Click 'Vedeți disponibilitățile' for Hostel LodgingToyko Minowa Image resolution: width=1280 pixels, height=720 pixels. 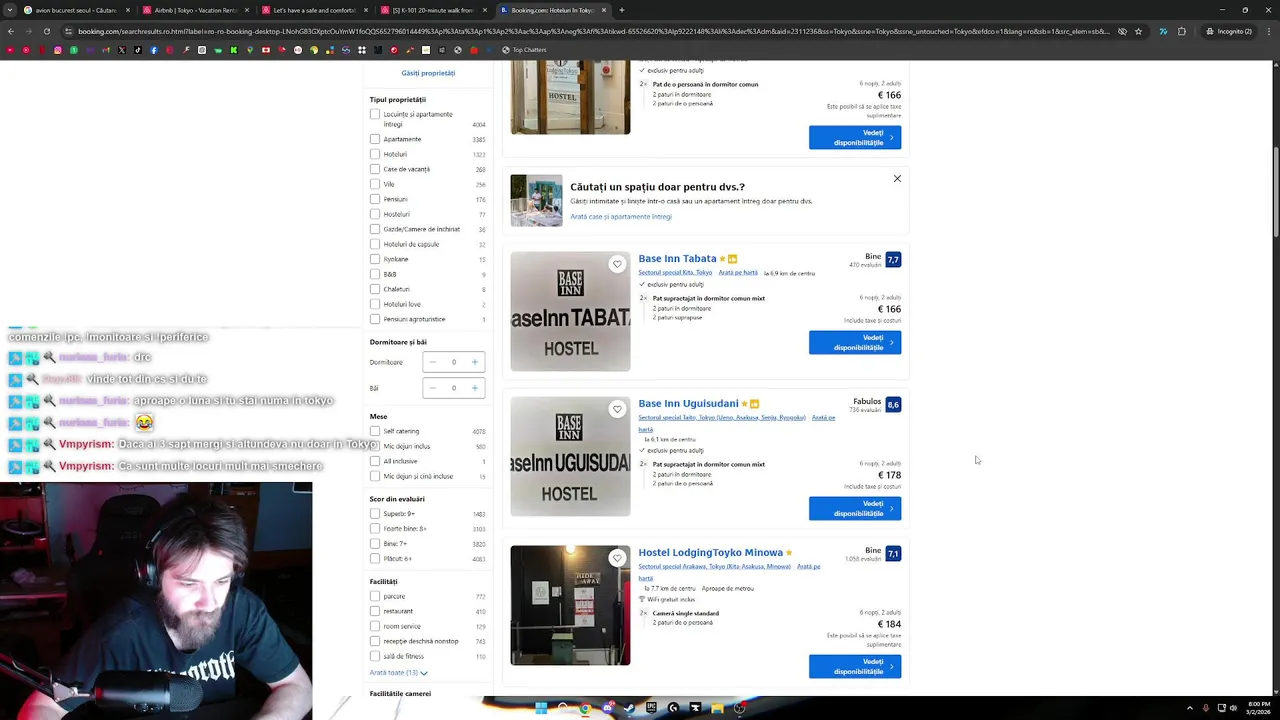(x=855, y=666)
